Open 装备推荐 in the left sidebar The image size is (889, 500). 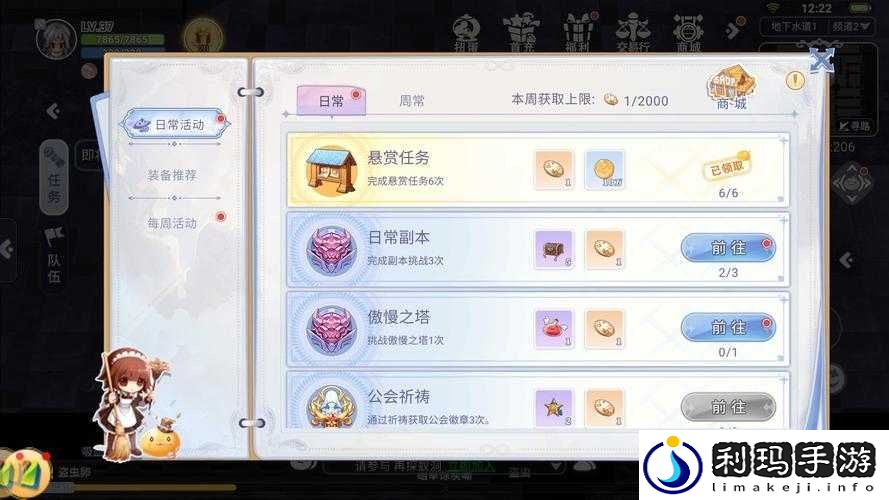(172, 175)
